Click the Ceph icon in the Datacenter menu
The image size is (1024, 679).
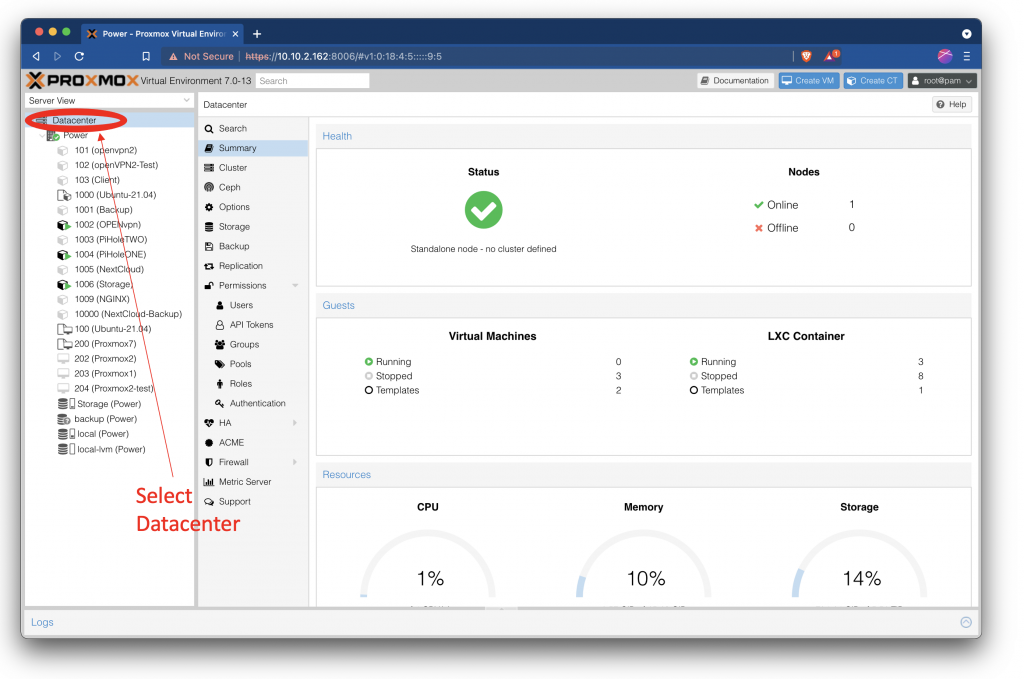click(209, 187)
